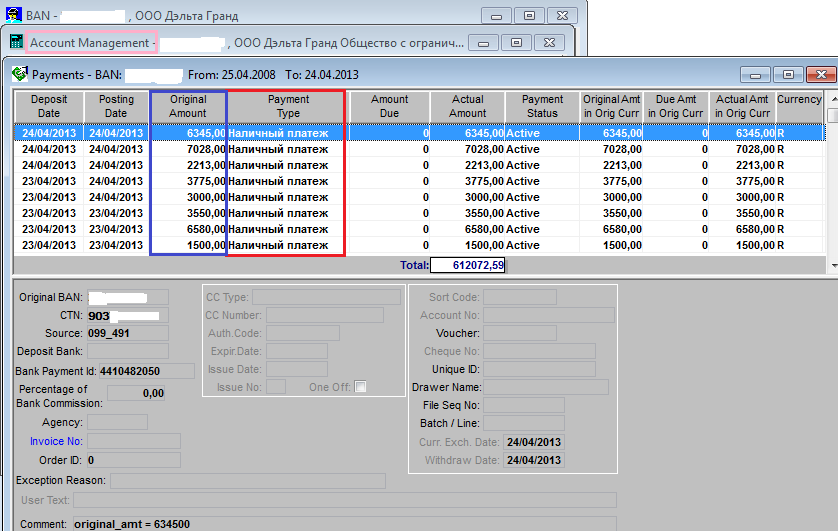Select the payment row with amount 3000,00

tap(418, 197)
